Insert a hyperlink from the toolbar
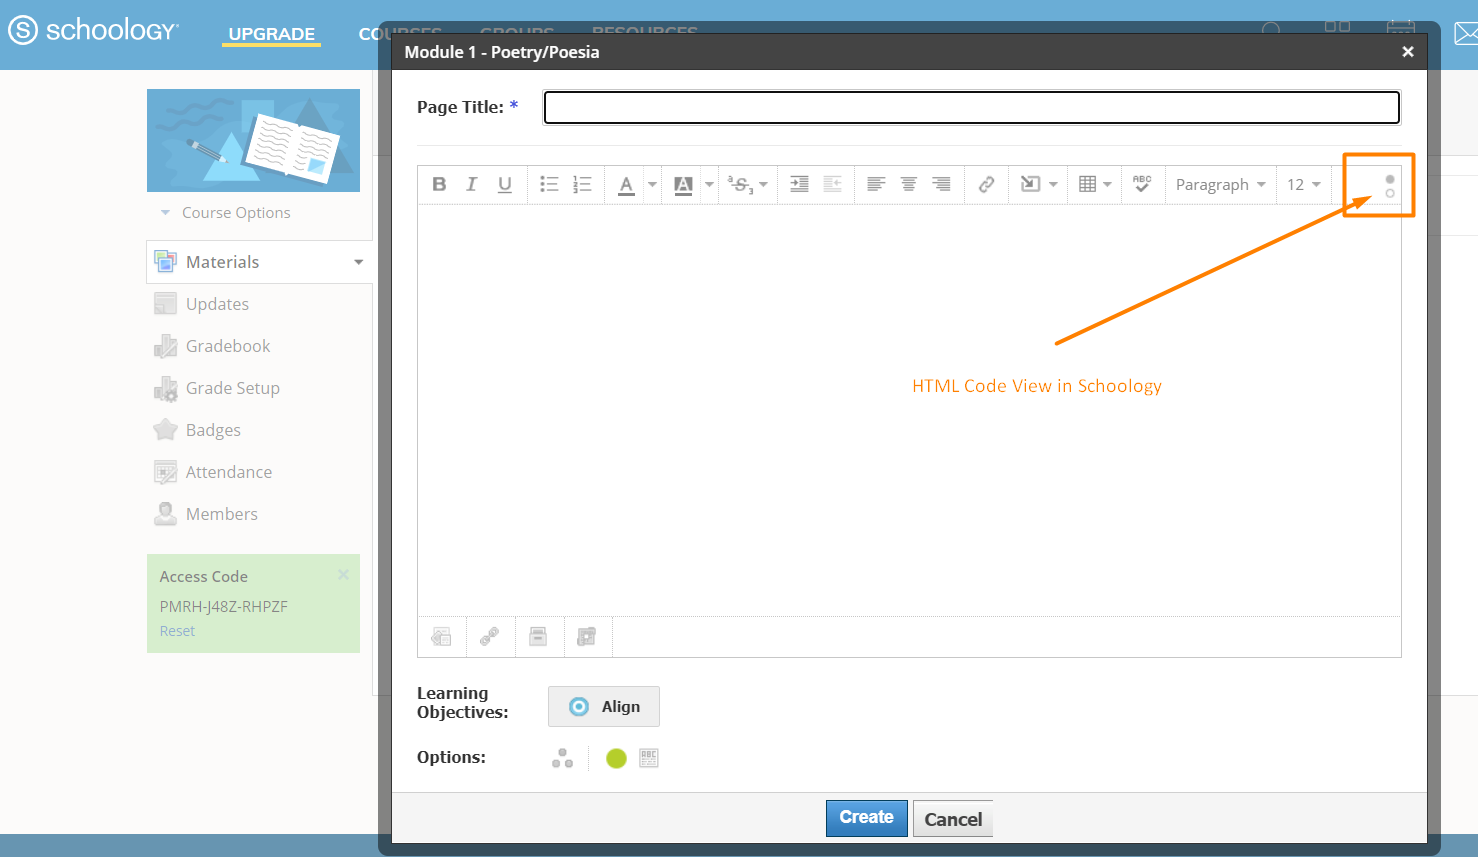Viewport: 1478px width, 857px height. coord(986,184)
